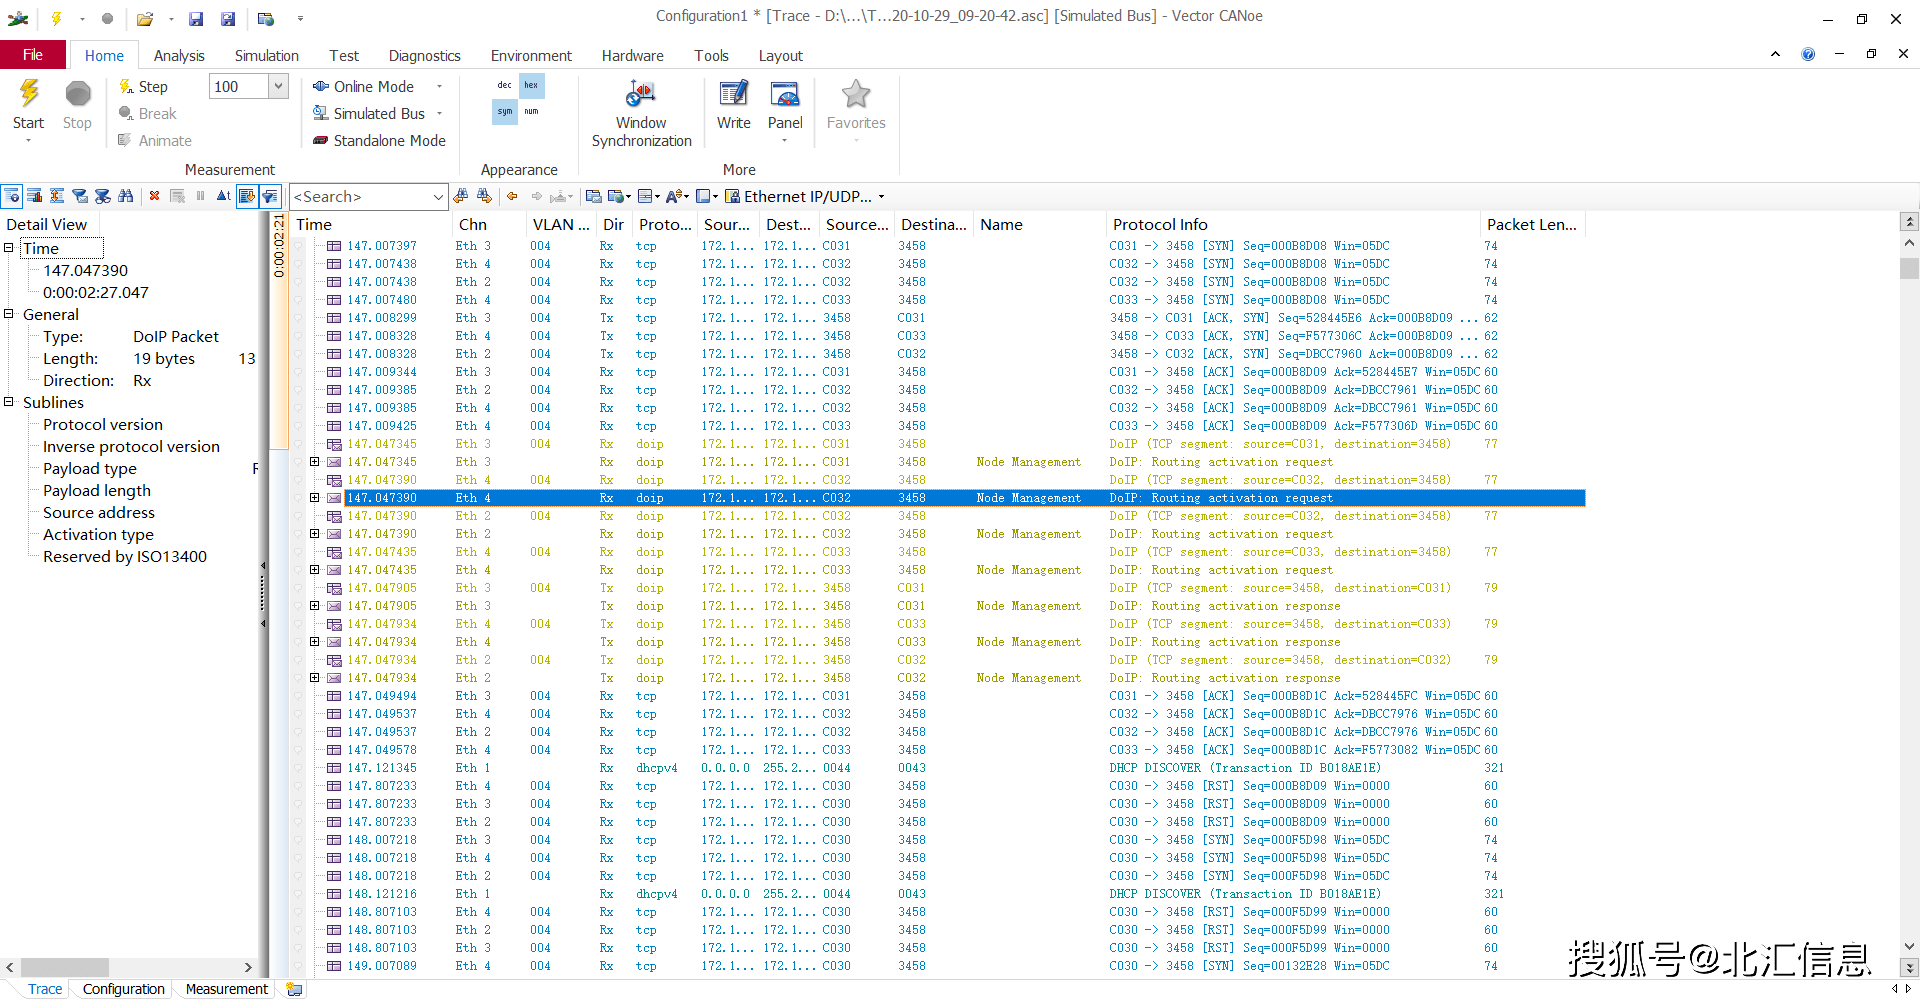This screenshot has width=1920, height=1000.
Task: Click the binoculars find icon in trace toolbar
Action: [x=125, y=196]
